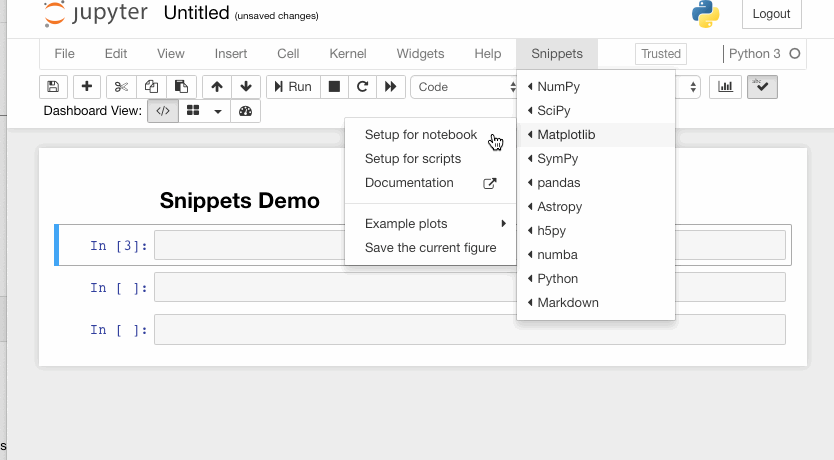Expand the dashboard layout dropdown caret

[x=218, y=111]
